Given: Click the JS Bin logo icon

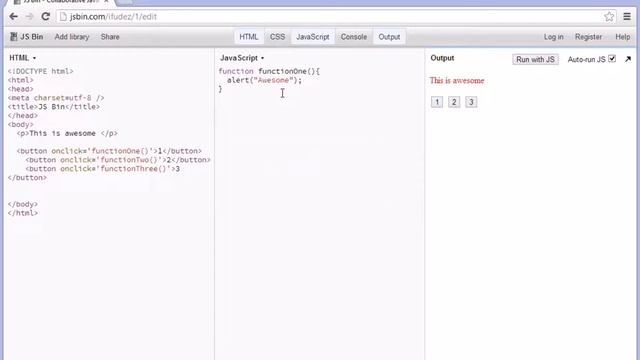Looking at the screenshot, I should coord(13,37).
